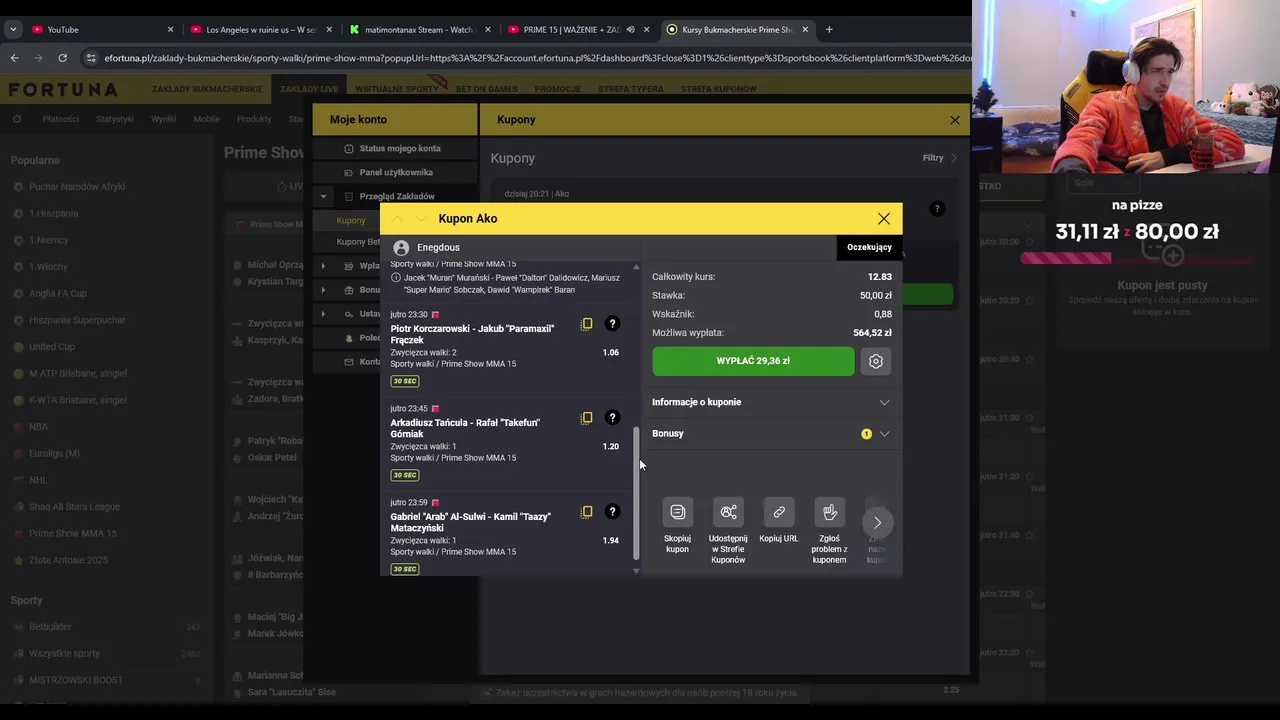Show more coupon actions with the right arrow
This screenshot has width=1280, height=720.
877,522
